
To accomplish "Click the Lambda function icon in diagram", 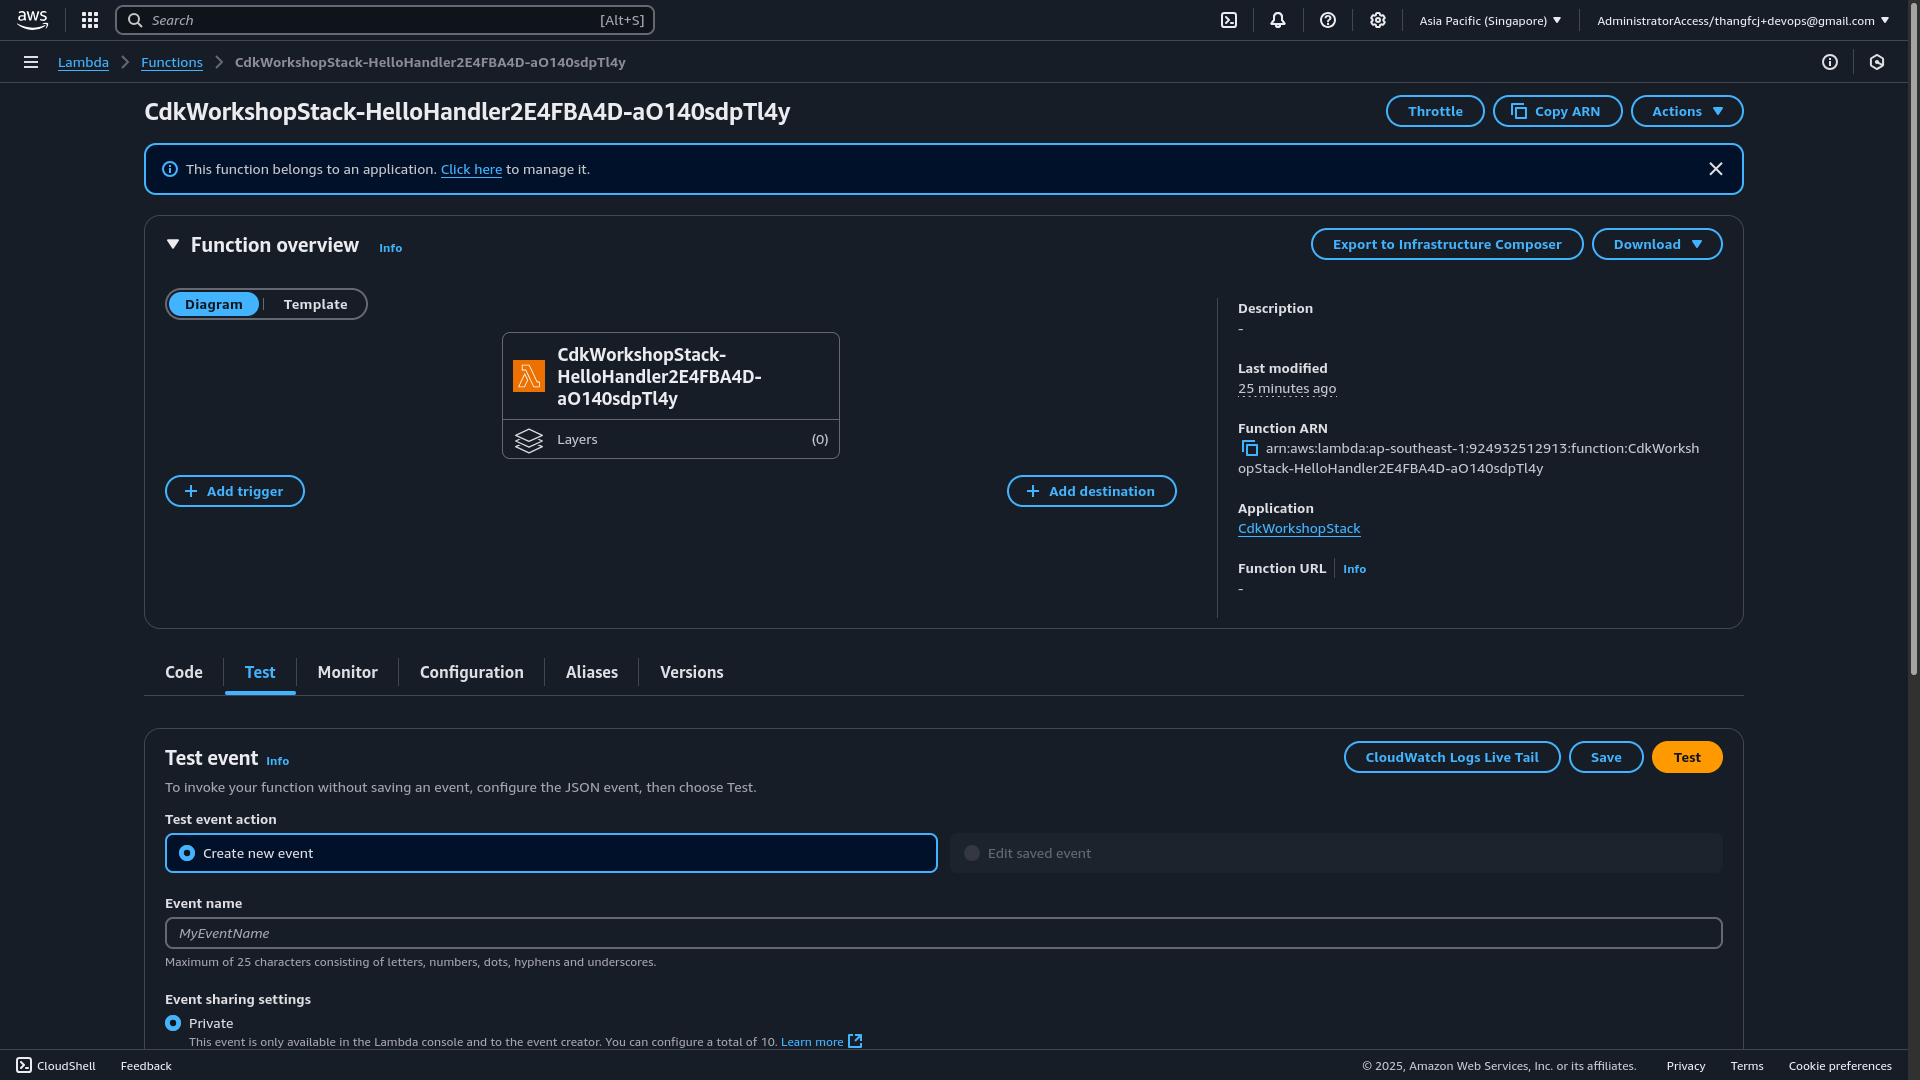I will (529, 376).
